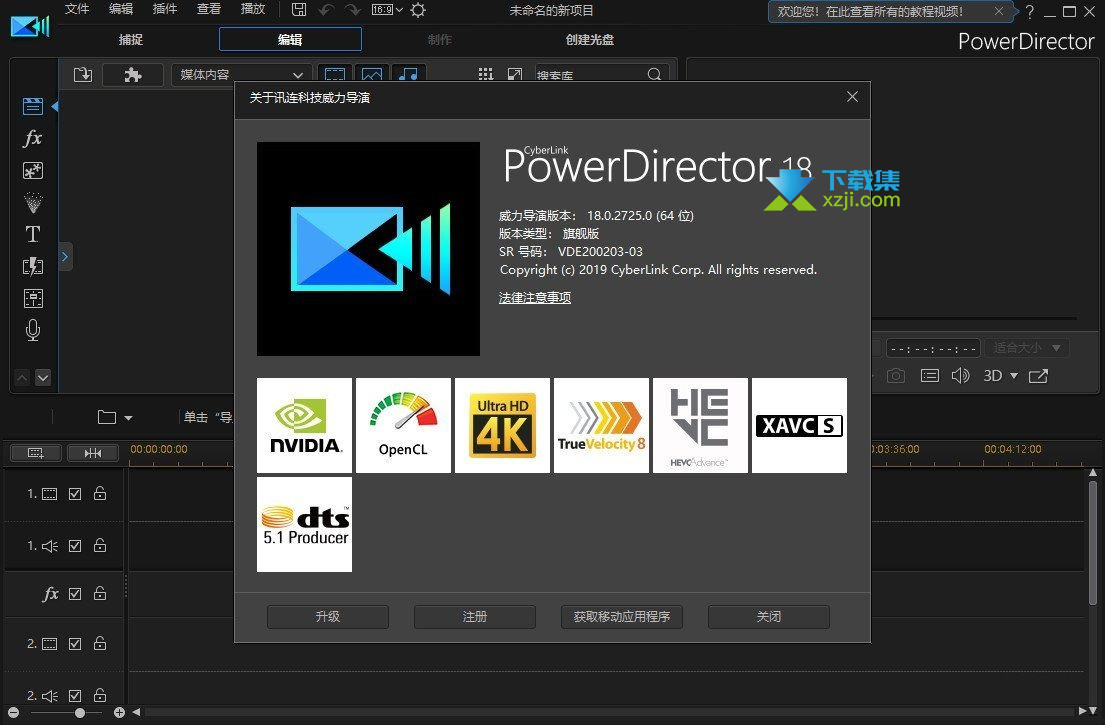
Task: Open the Voice-Over microphone room icon
Action: (32, 330)
